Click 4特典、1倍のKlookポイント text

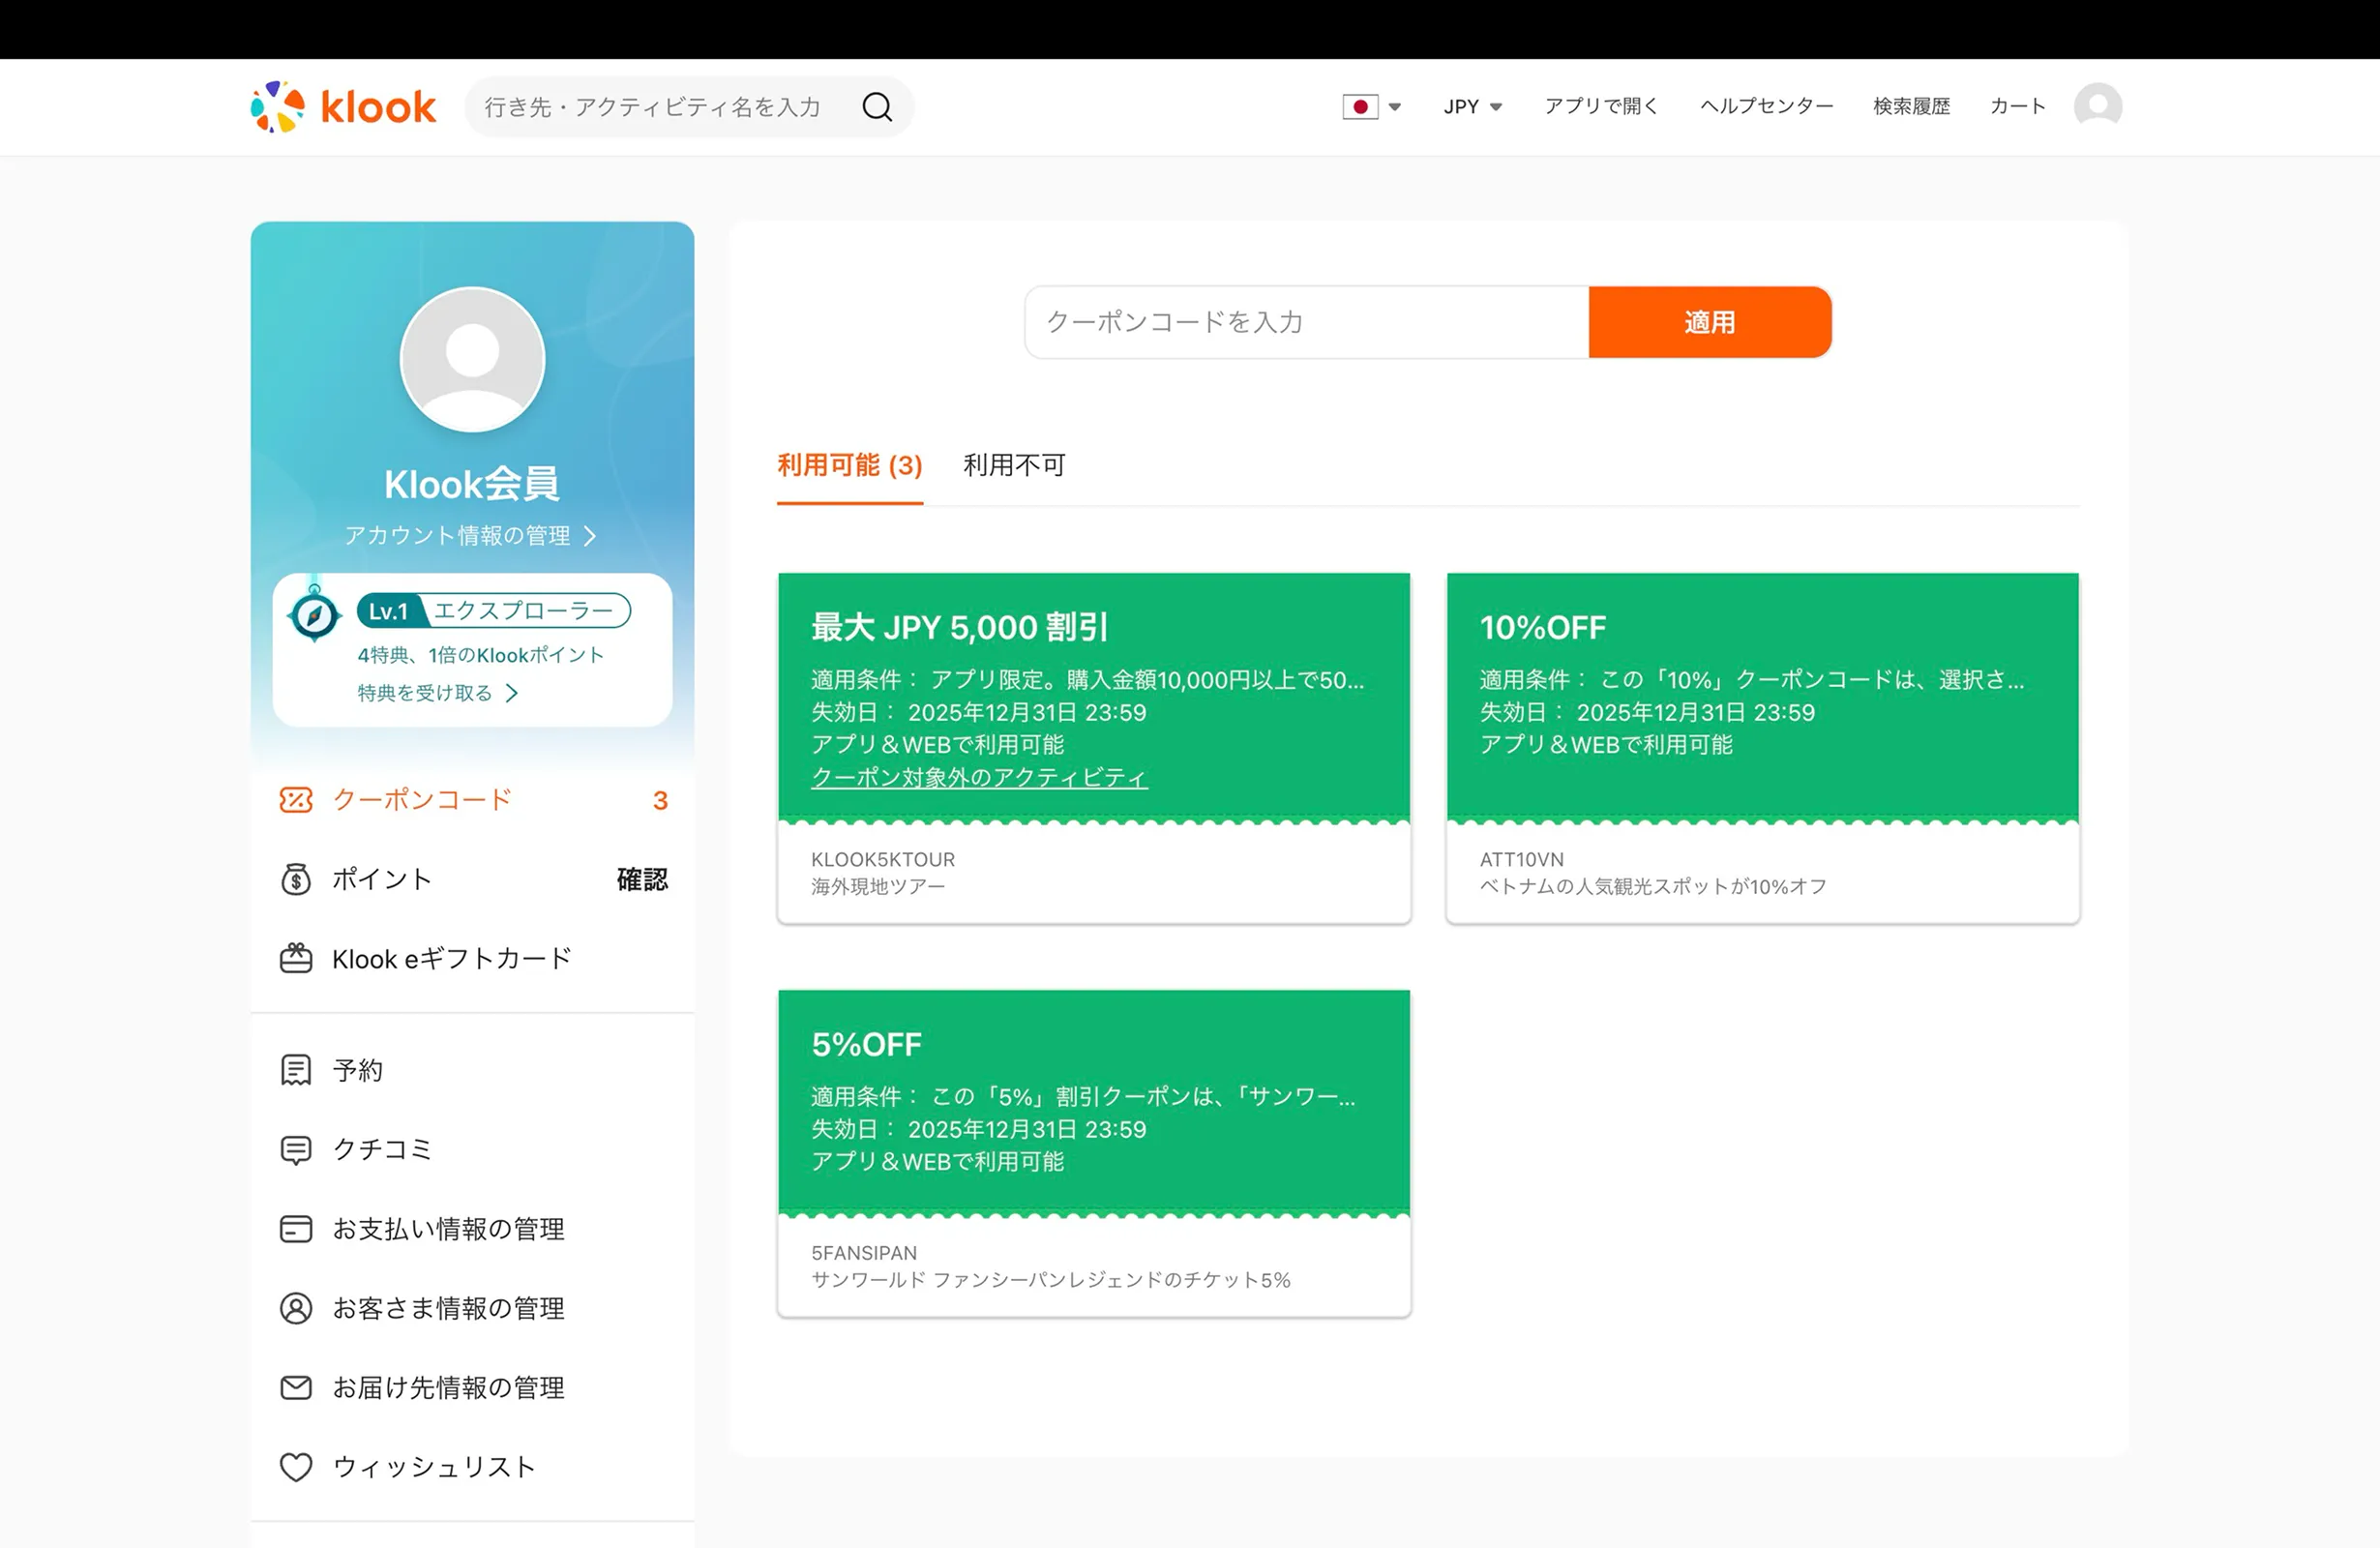click(481, 655)
